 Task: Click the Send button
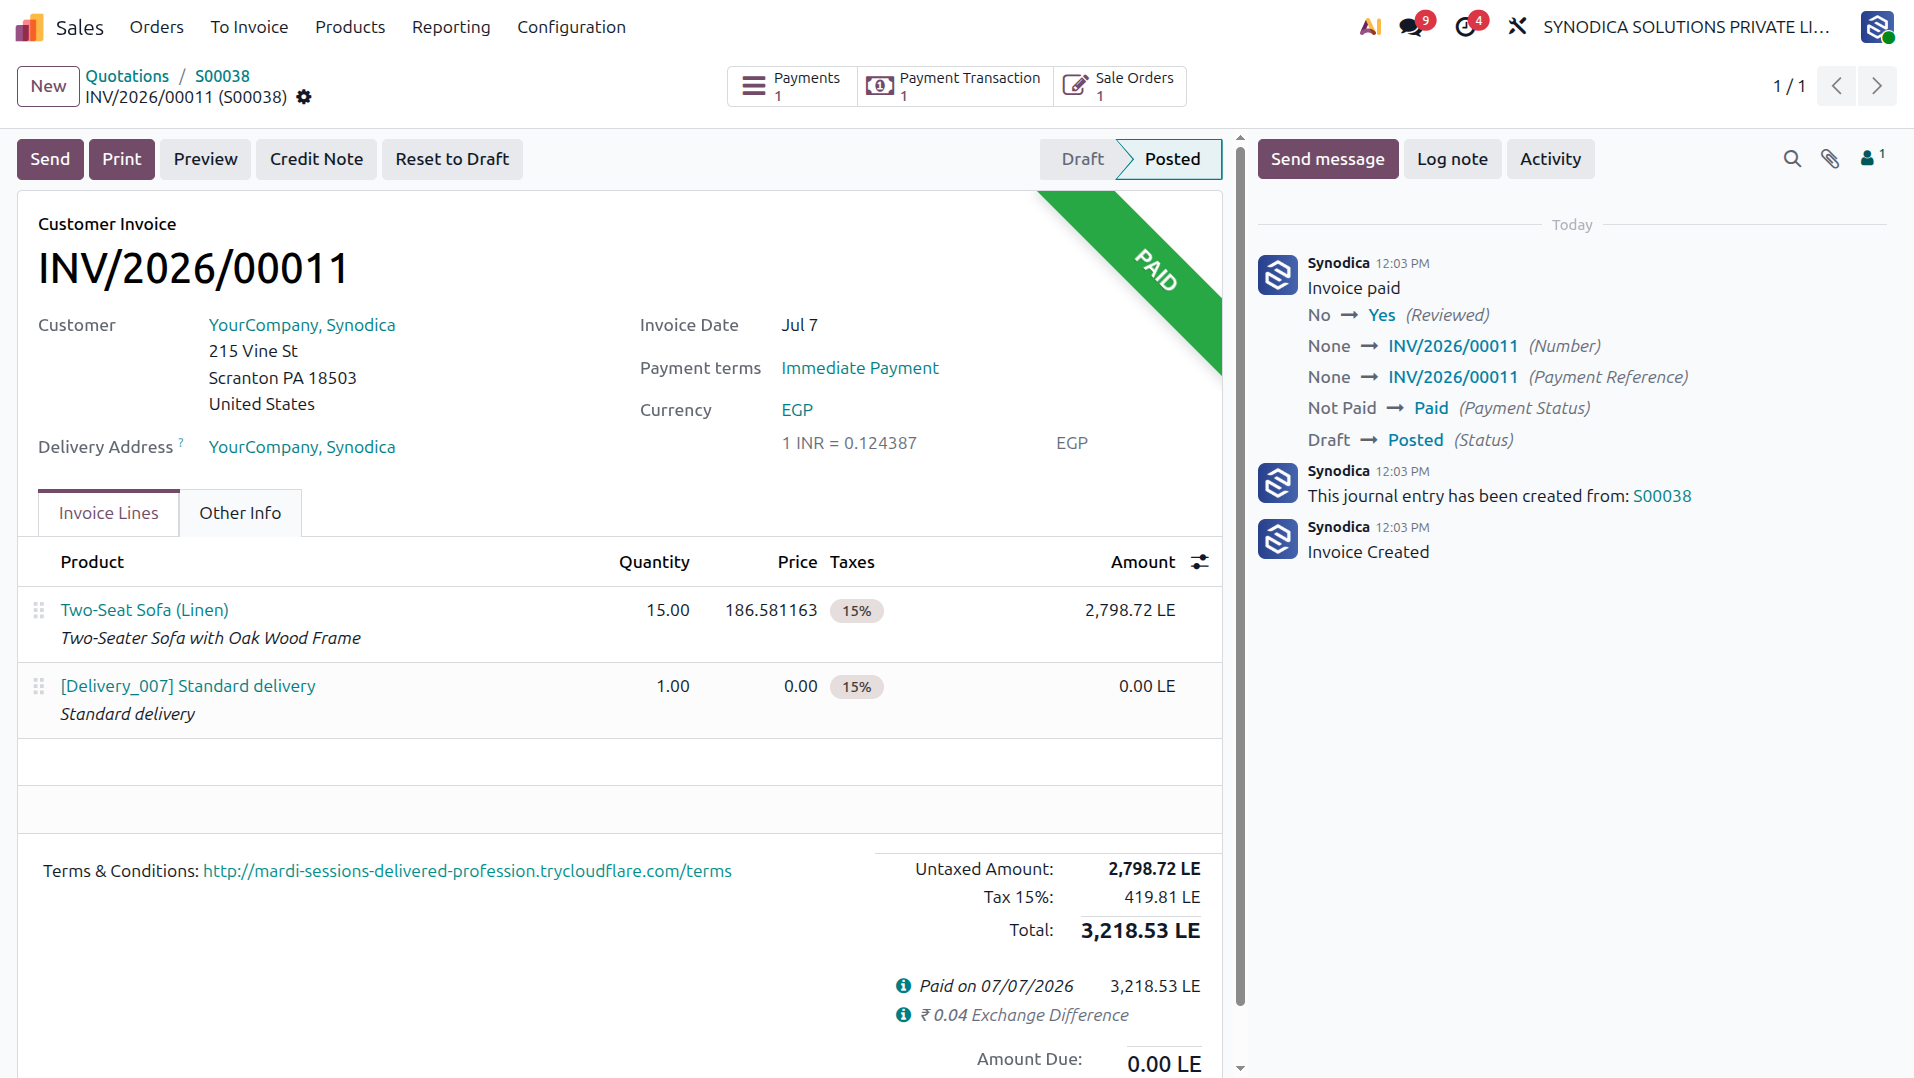click(x=50, y=159)
